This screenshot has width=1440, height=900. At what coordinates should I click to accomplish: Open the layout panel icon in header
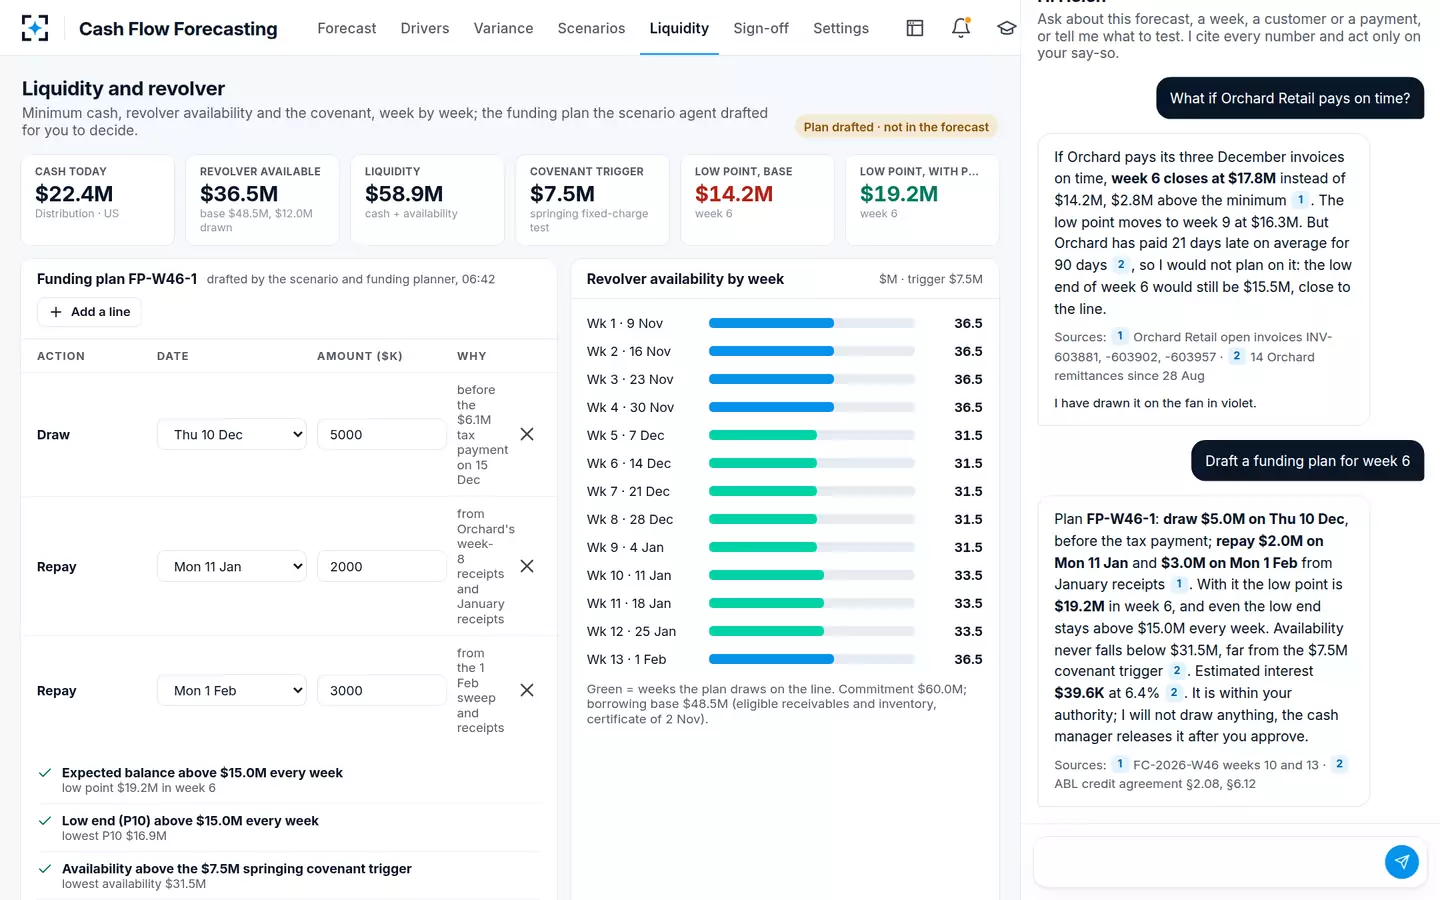click(x=915, y=28)
